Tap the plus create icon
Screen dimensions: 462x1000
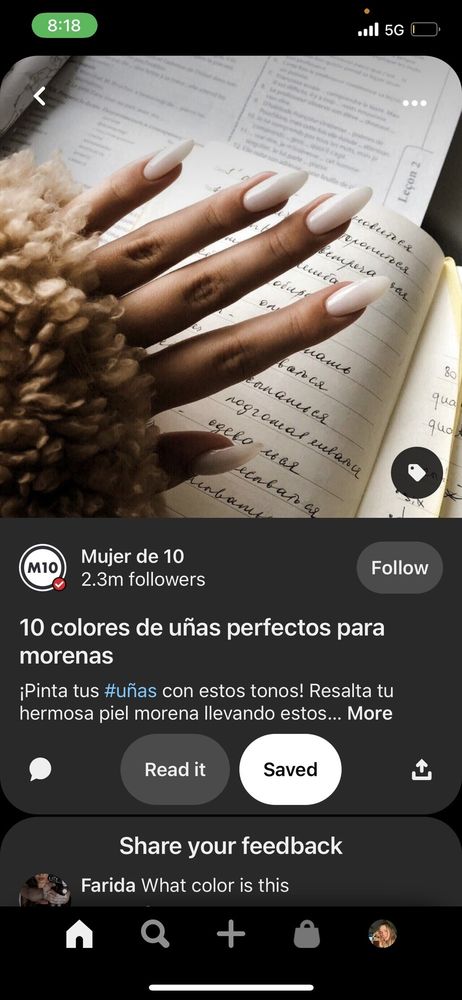point(231,935)
